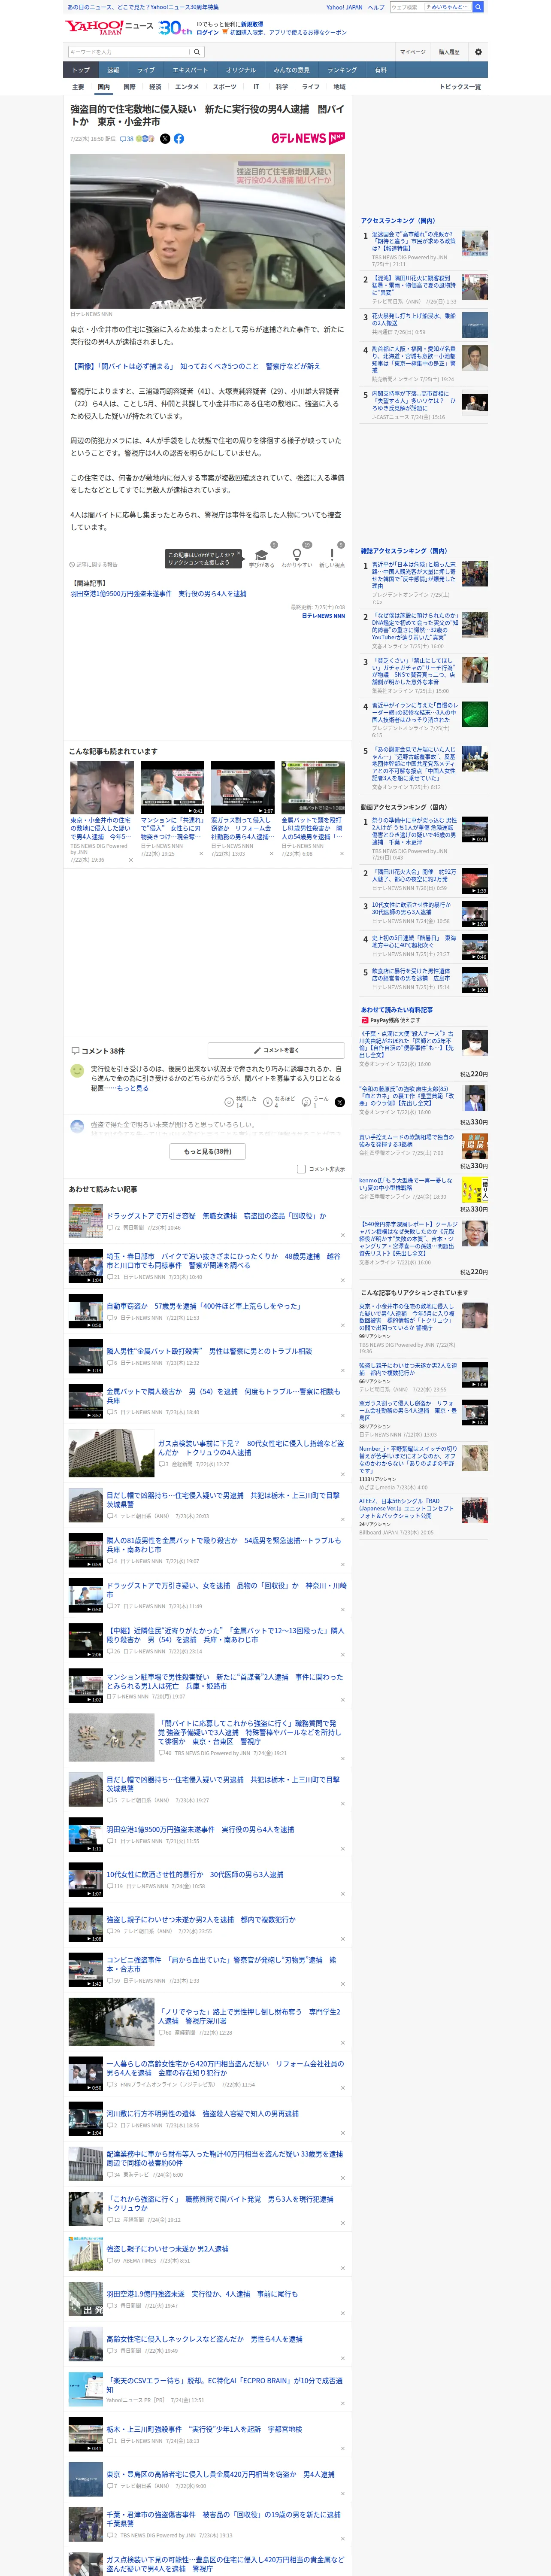This screenshot has width=551, height=2576.
Task: Close the reaction prompt tooltip
Action: (x=238, y=554)
